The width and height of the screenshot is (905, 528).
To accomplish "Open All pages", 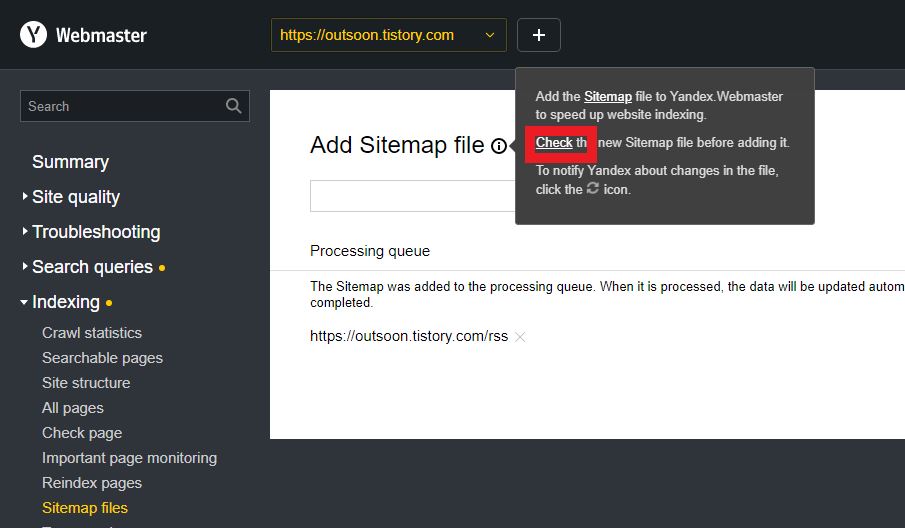I will pos(73,408).
